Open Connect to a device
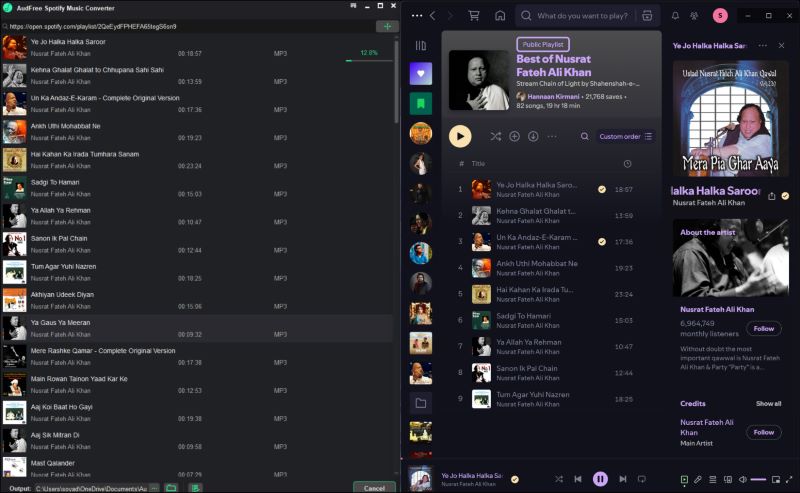Screen dimensions: 800x493 pos(728,479)
